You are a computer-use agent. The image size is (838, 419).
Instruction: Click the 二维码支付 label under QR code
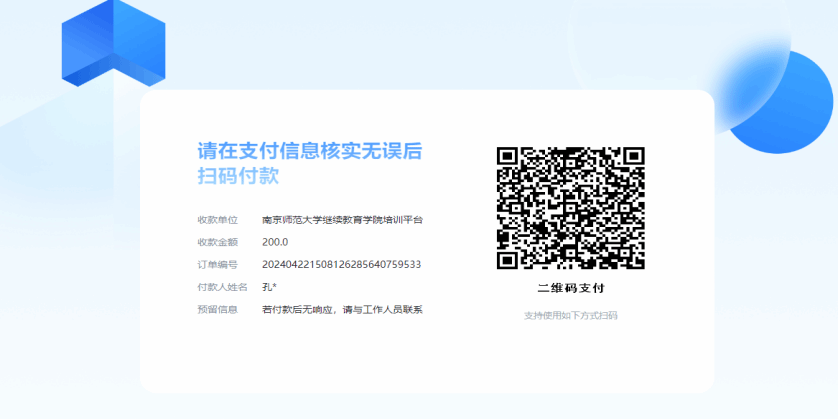pyautogui.click(x=570, y=288)
